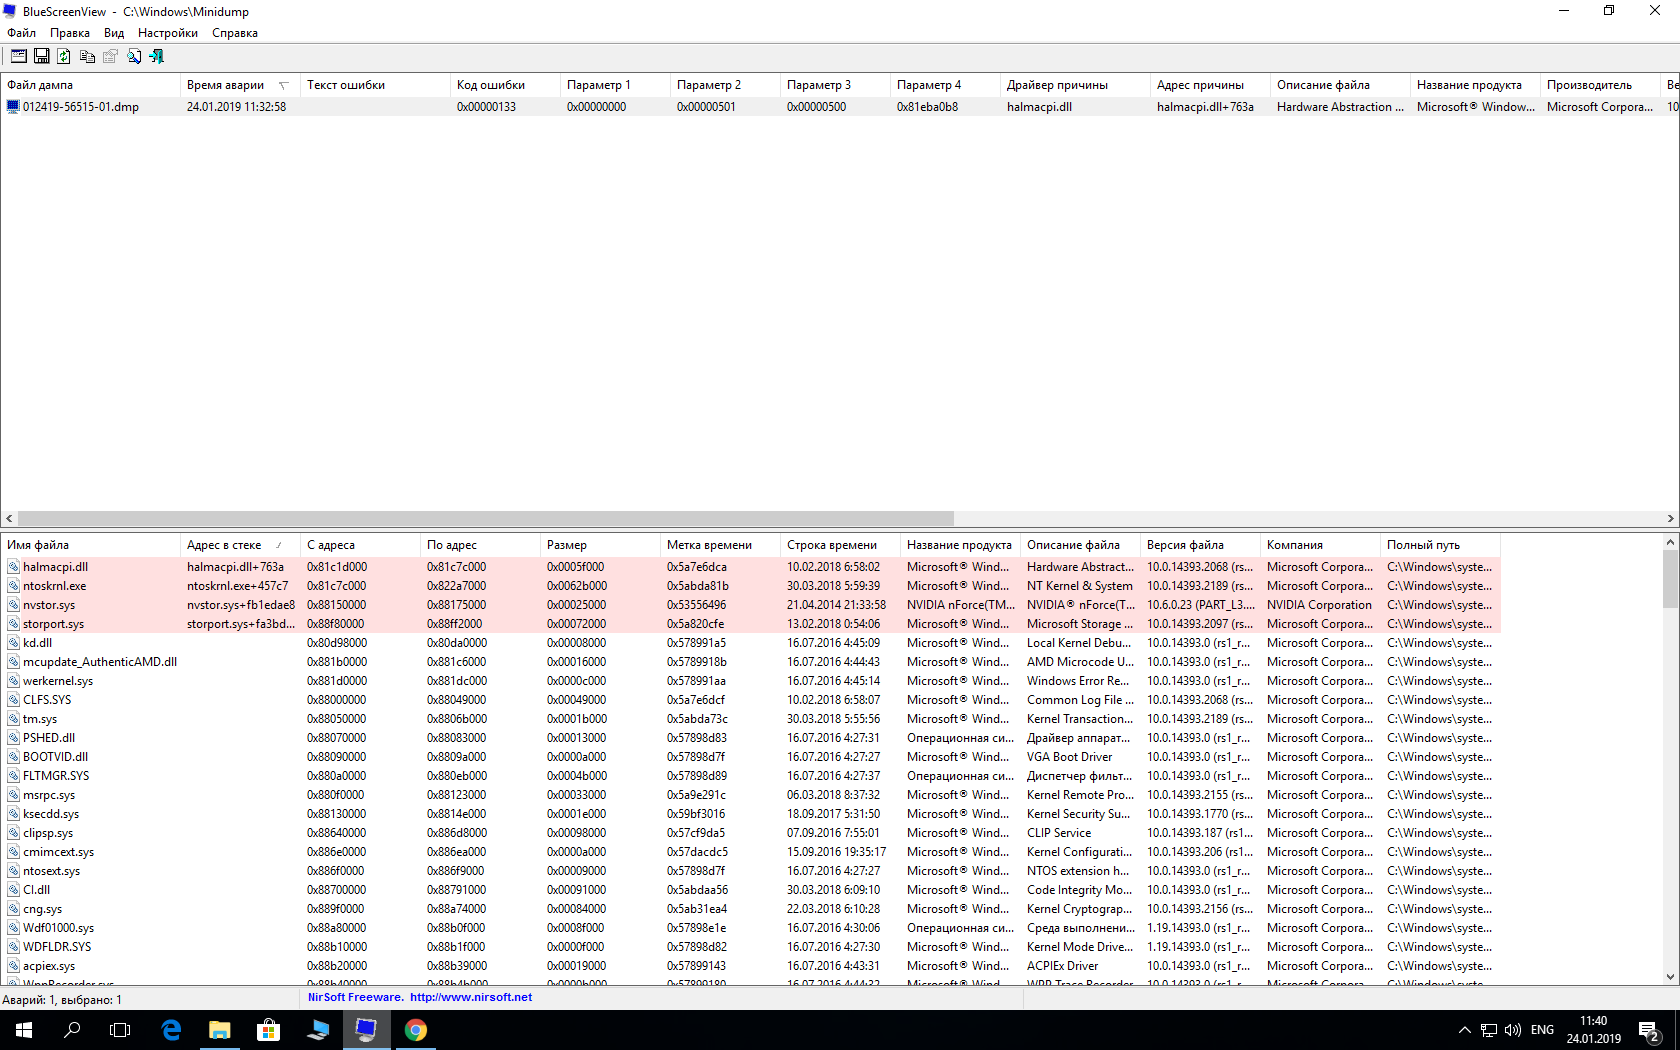Image resolution: width=1680 pixels, height=1050 pixels.
Task: Open Task View on the taskbar
Action: click(120, 1030)
